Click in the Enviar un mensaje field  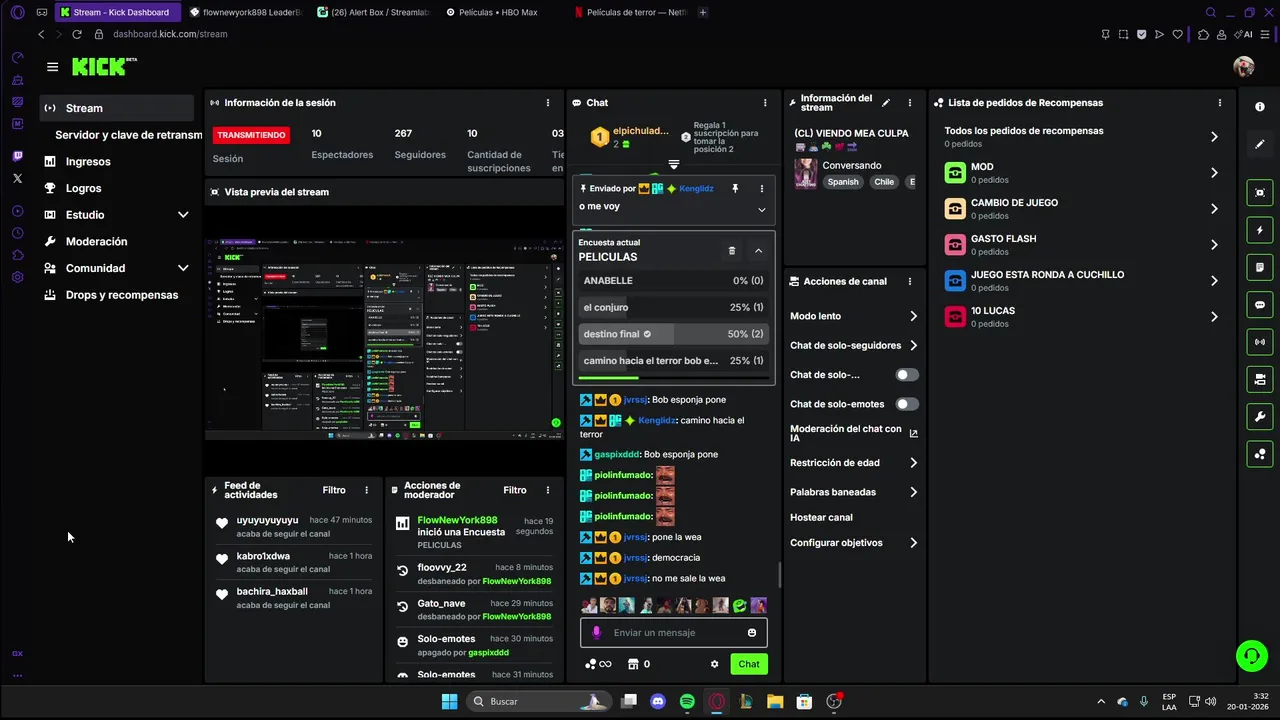click(674, 633)
